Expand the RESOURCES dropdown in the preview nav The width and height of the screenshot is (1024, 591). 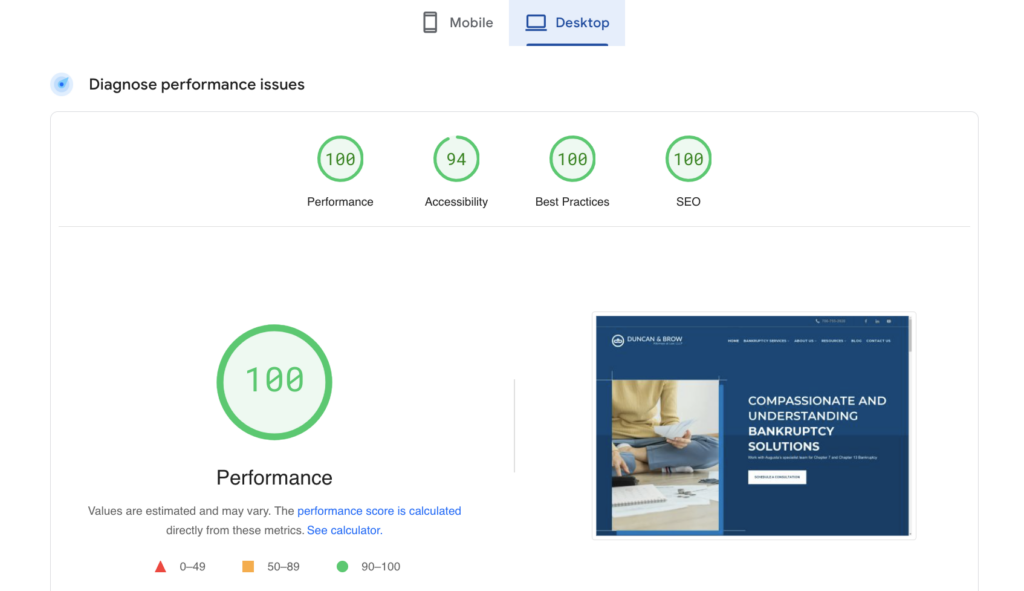click(833, 341)
